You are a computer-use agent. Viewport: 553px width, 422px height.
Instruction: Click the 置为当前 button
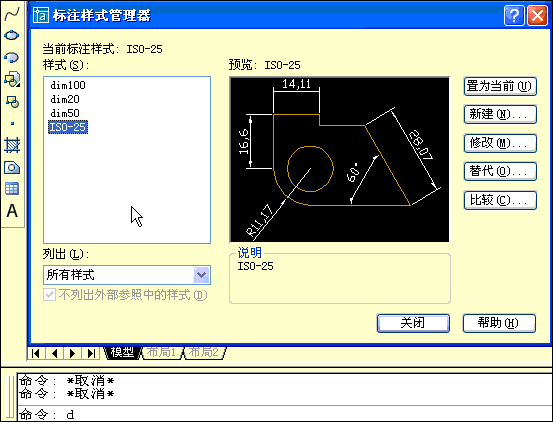pyautogui.click(x=500, y=86)
